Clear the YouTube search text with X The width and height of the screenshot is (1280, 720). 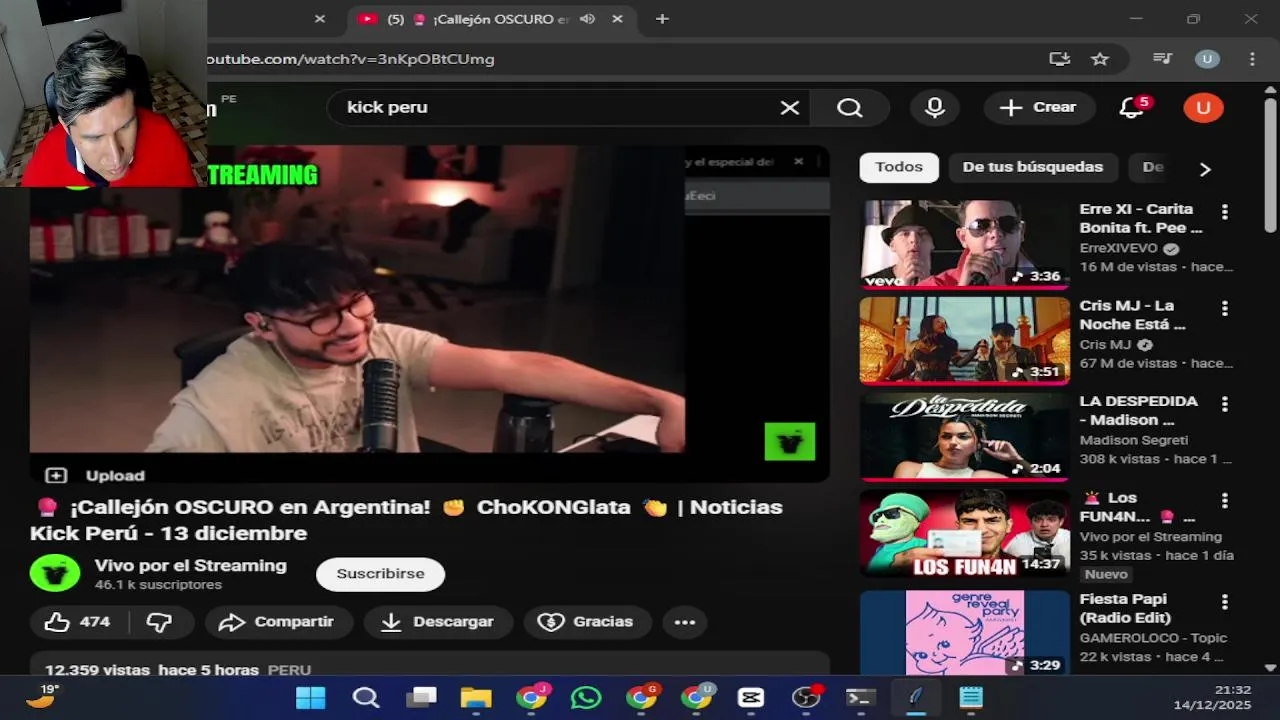point(790,108)
